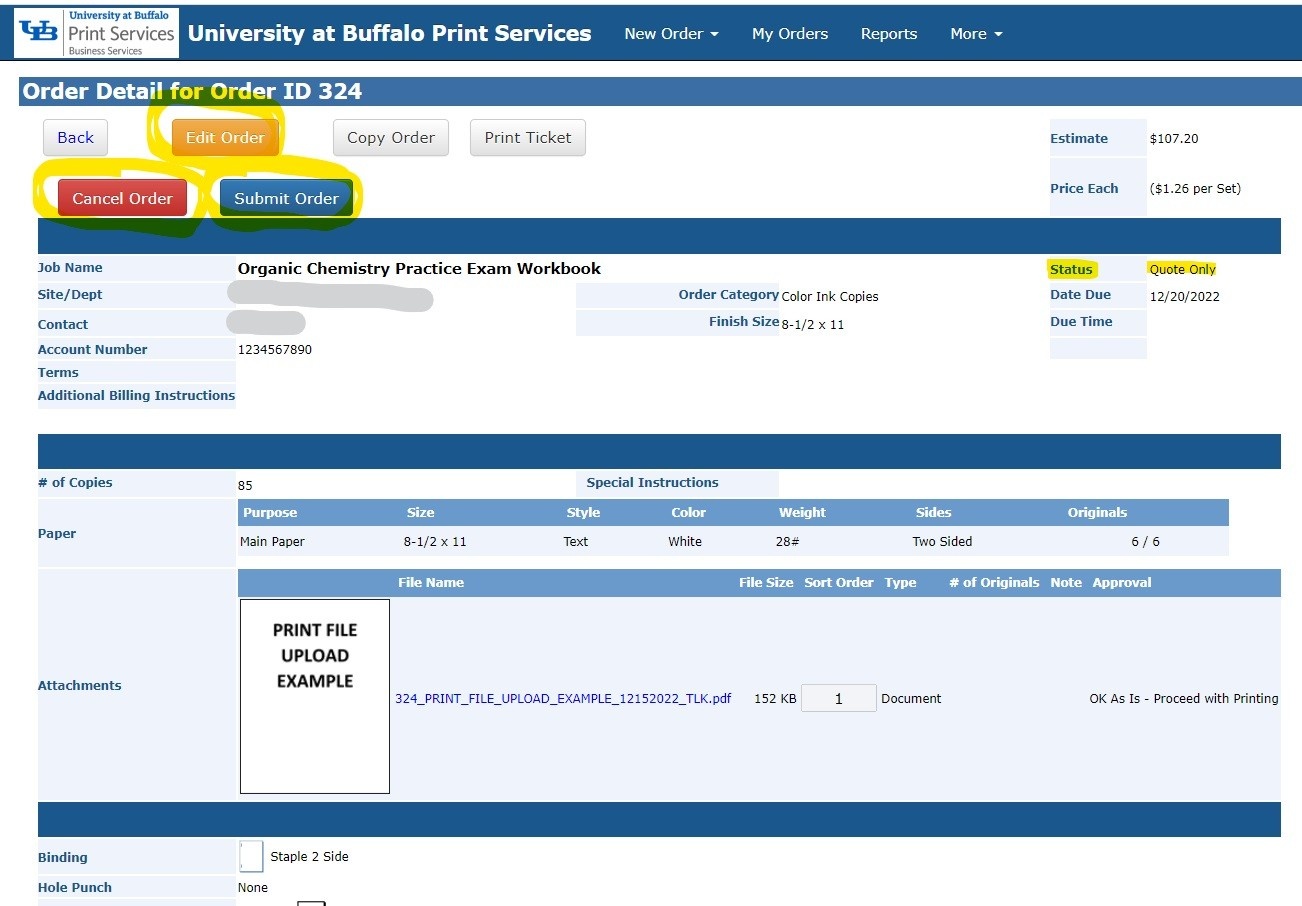Open the Print Ticket

[527, 137]
